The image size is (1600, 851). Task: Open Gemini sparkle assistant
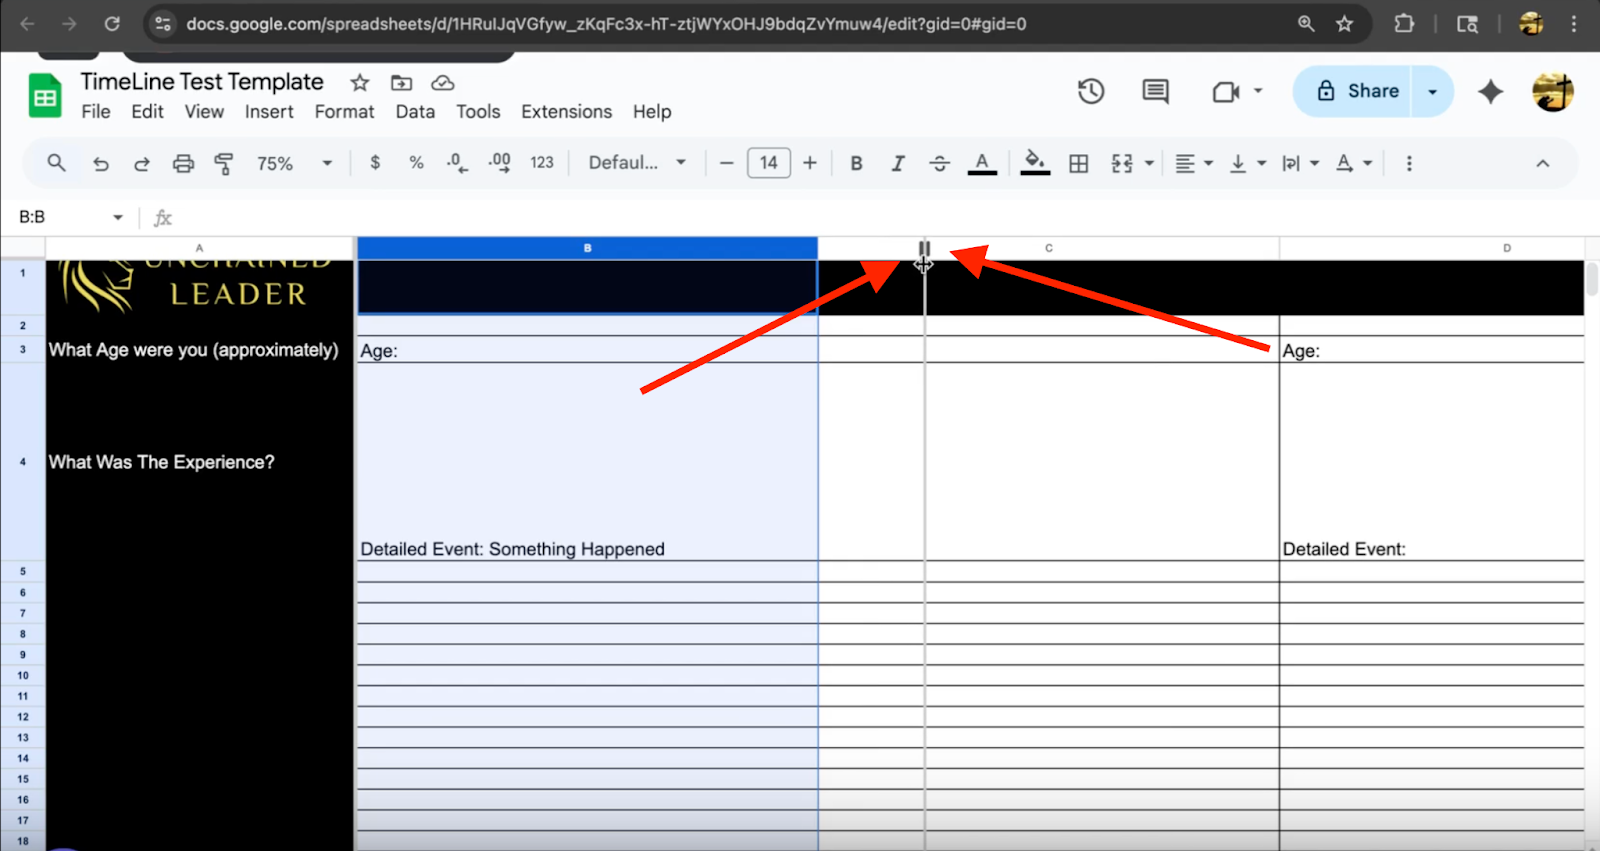[1490, 91]
